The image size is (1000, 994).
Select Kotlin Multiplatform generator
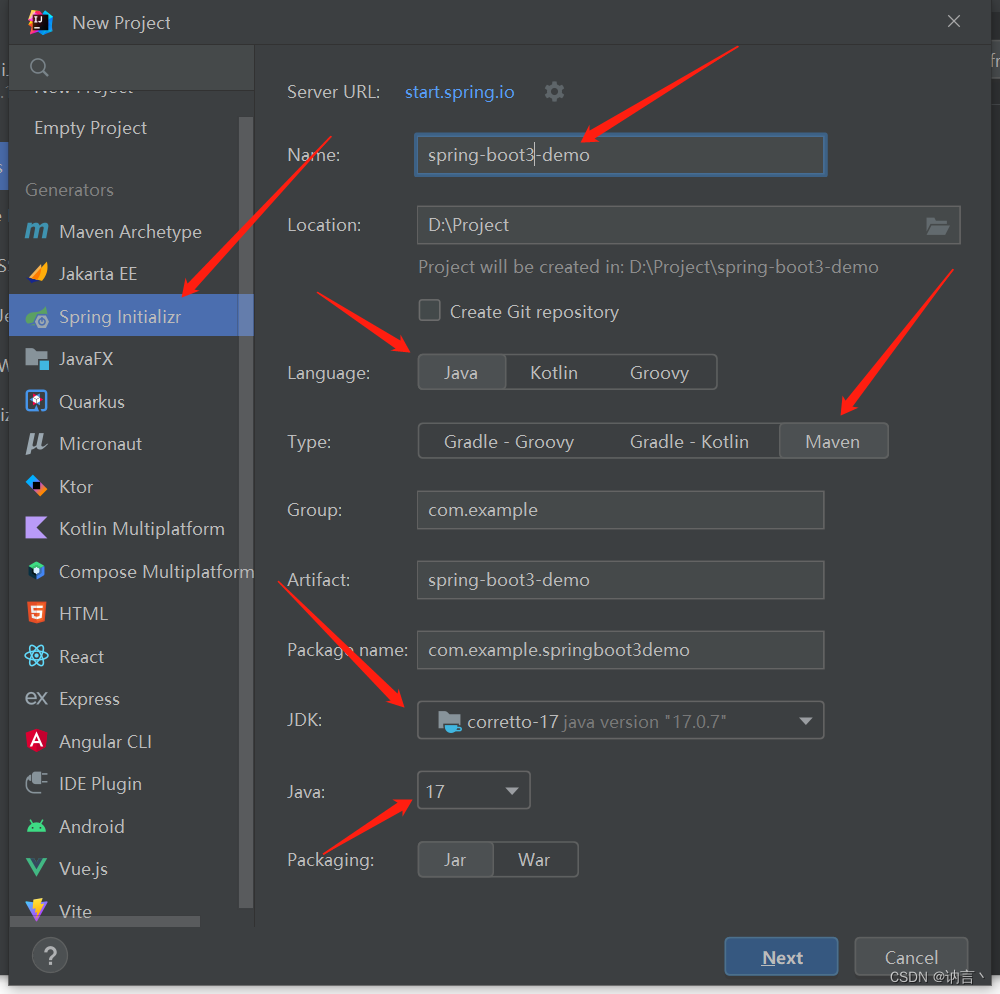click(x=142, y=529)
